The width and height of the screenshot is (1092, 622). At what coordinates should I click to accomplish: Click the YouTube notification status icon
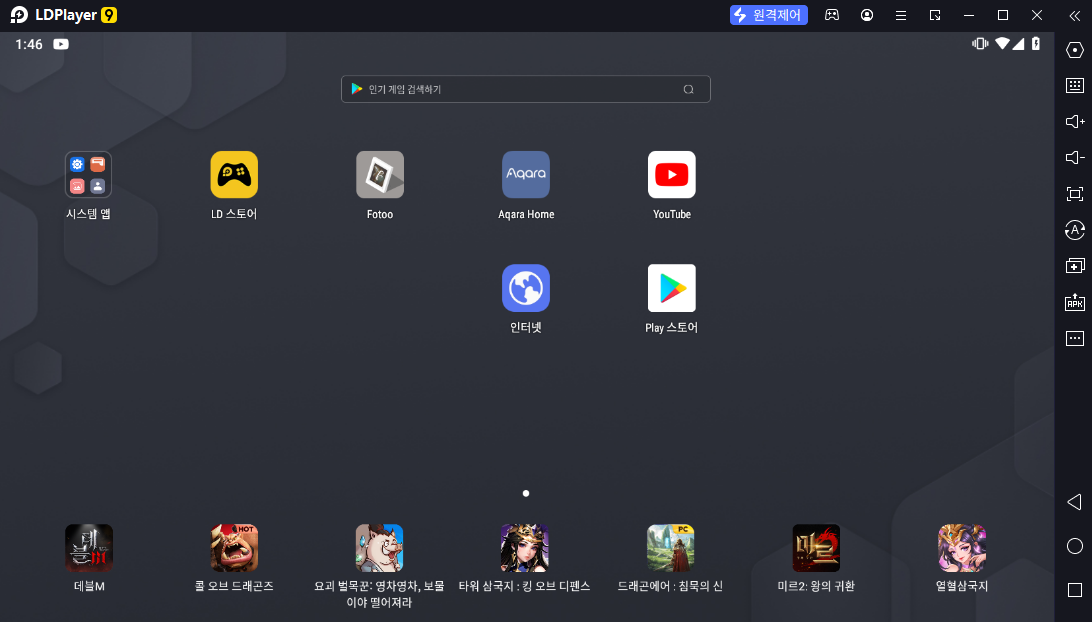click(x=61, y=44)
